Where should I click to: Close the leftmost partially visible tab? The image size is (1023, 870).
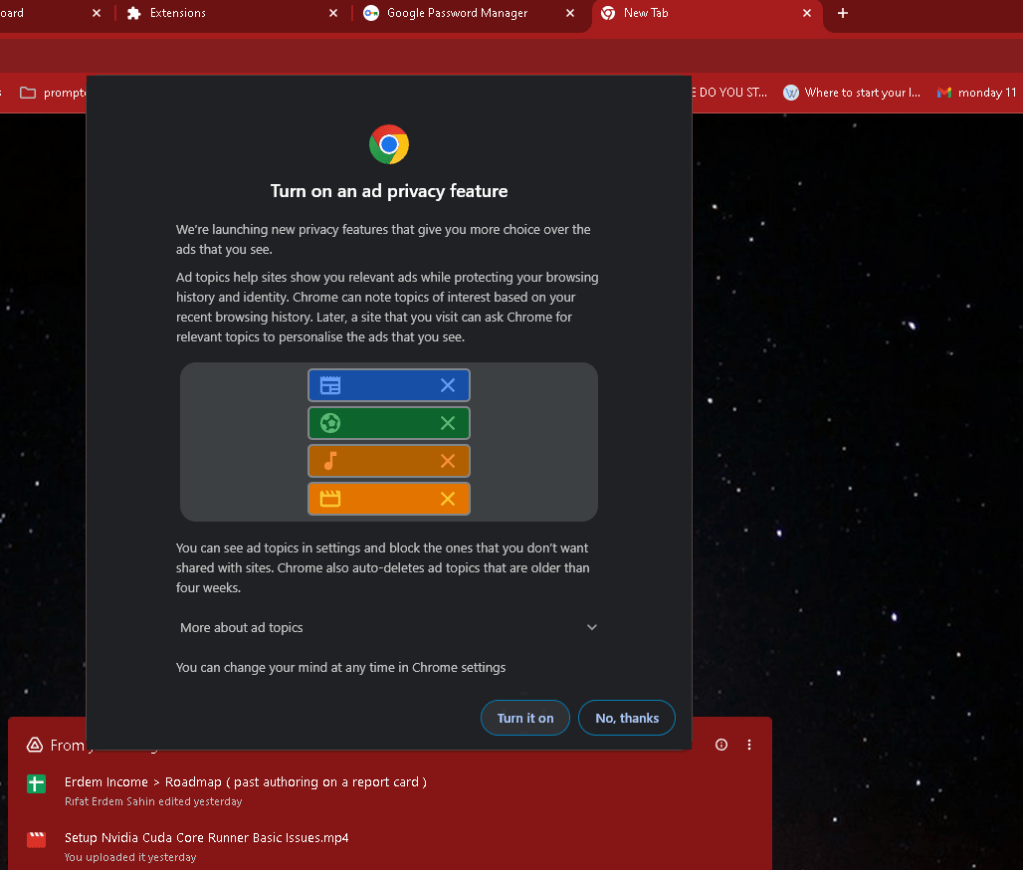(97, 13)
